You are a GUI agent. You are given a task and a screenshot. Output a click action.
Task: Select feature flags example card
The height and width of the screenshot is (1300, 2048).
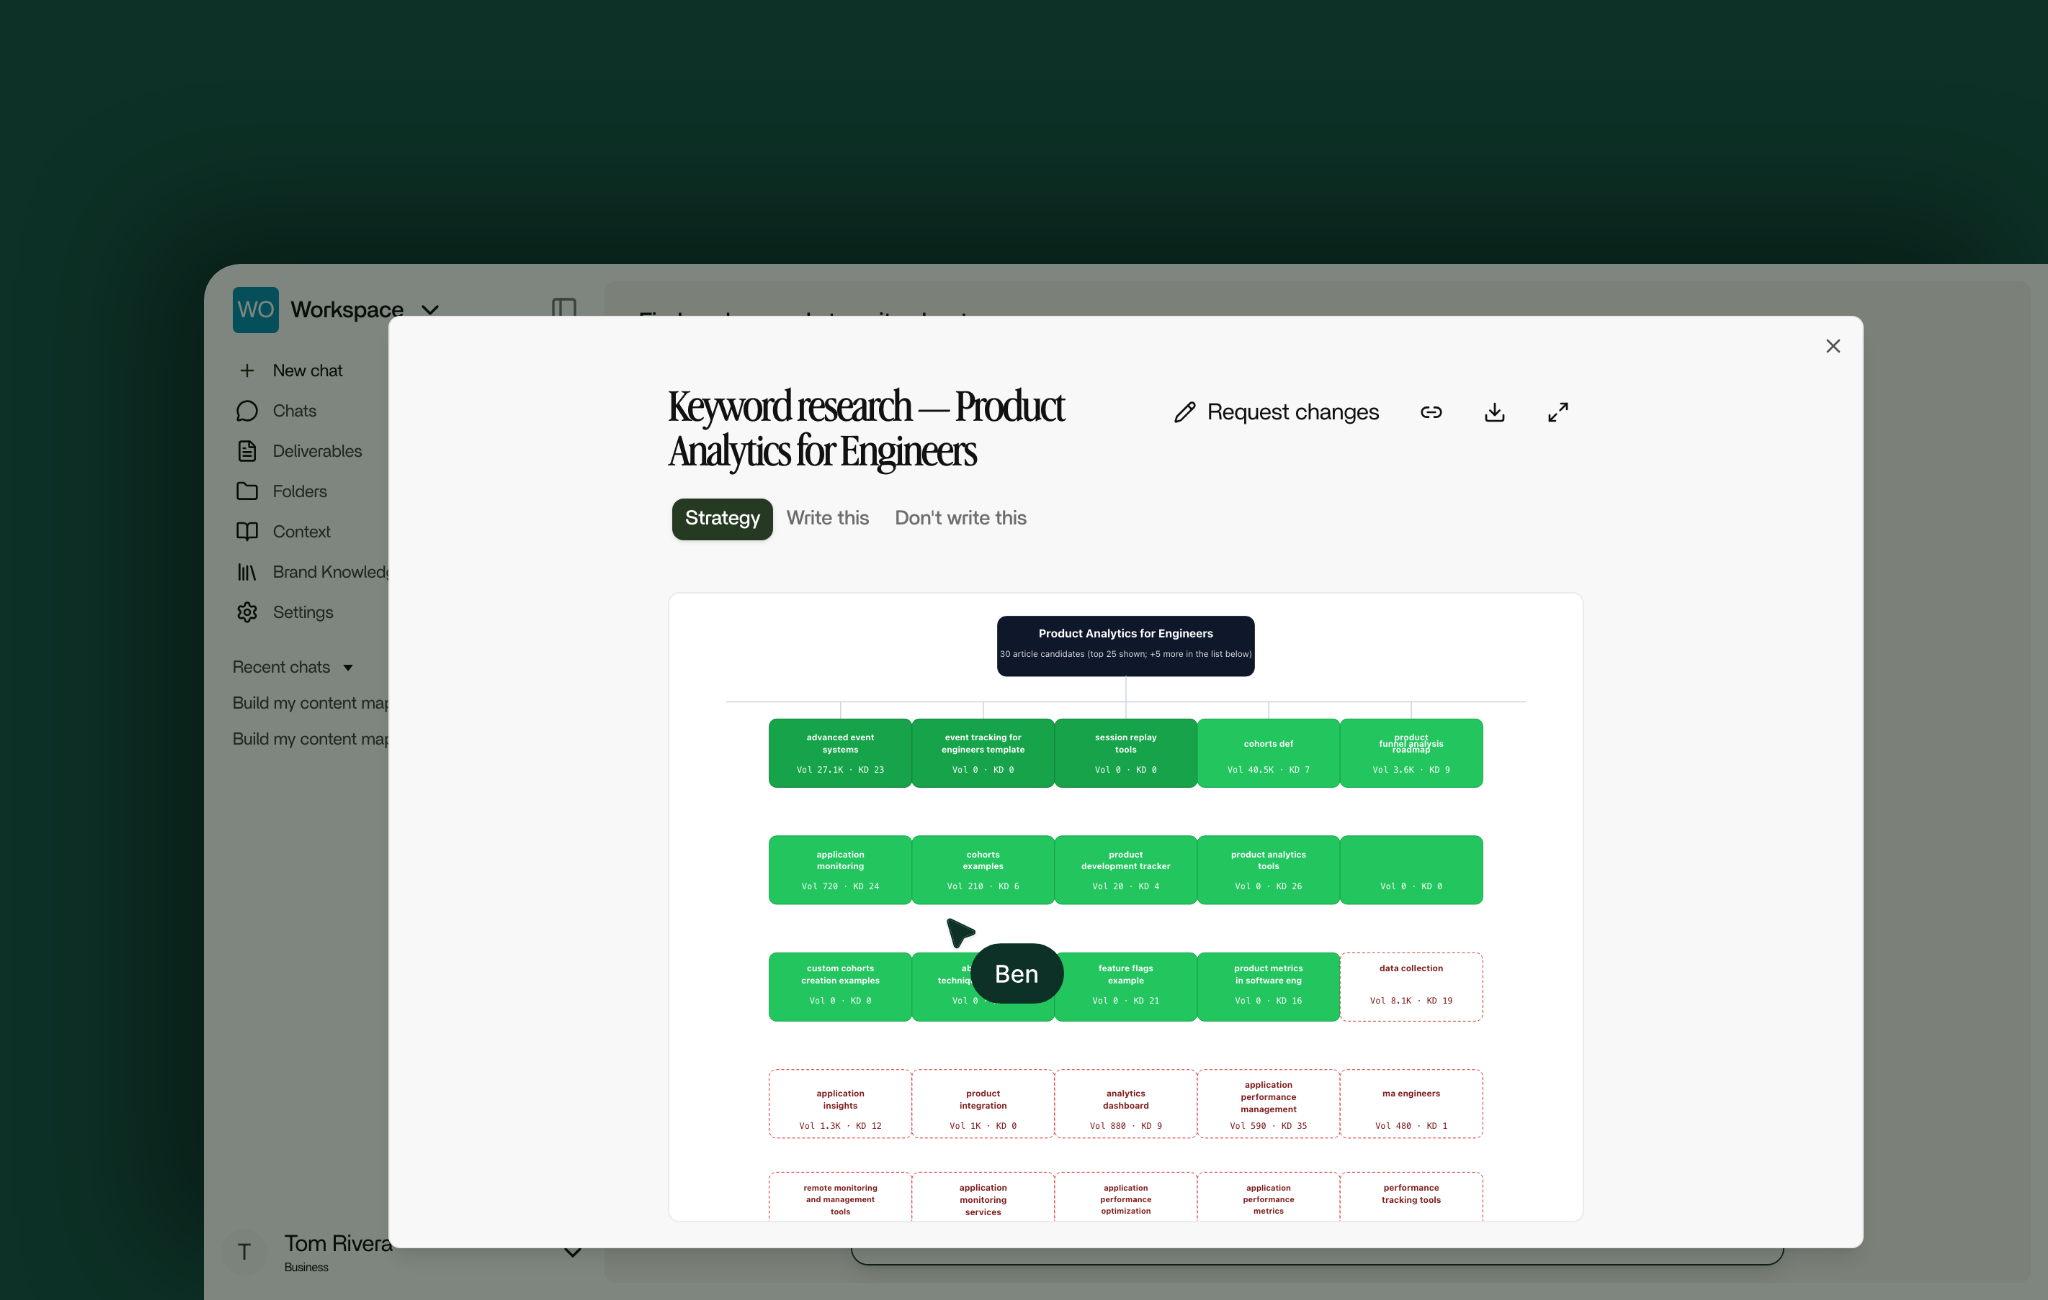1125,986
